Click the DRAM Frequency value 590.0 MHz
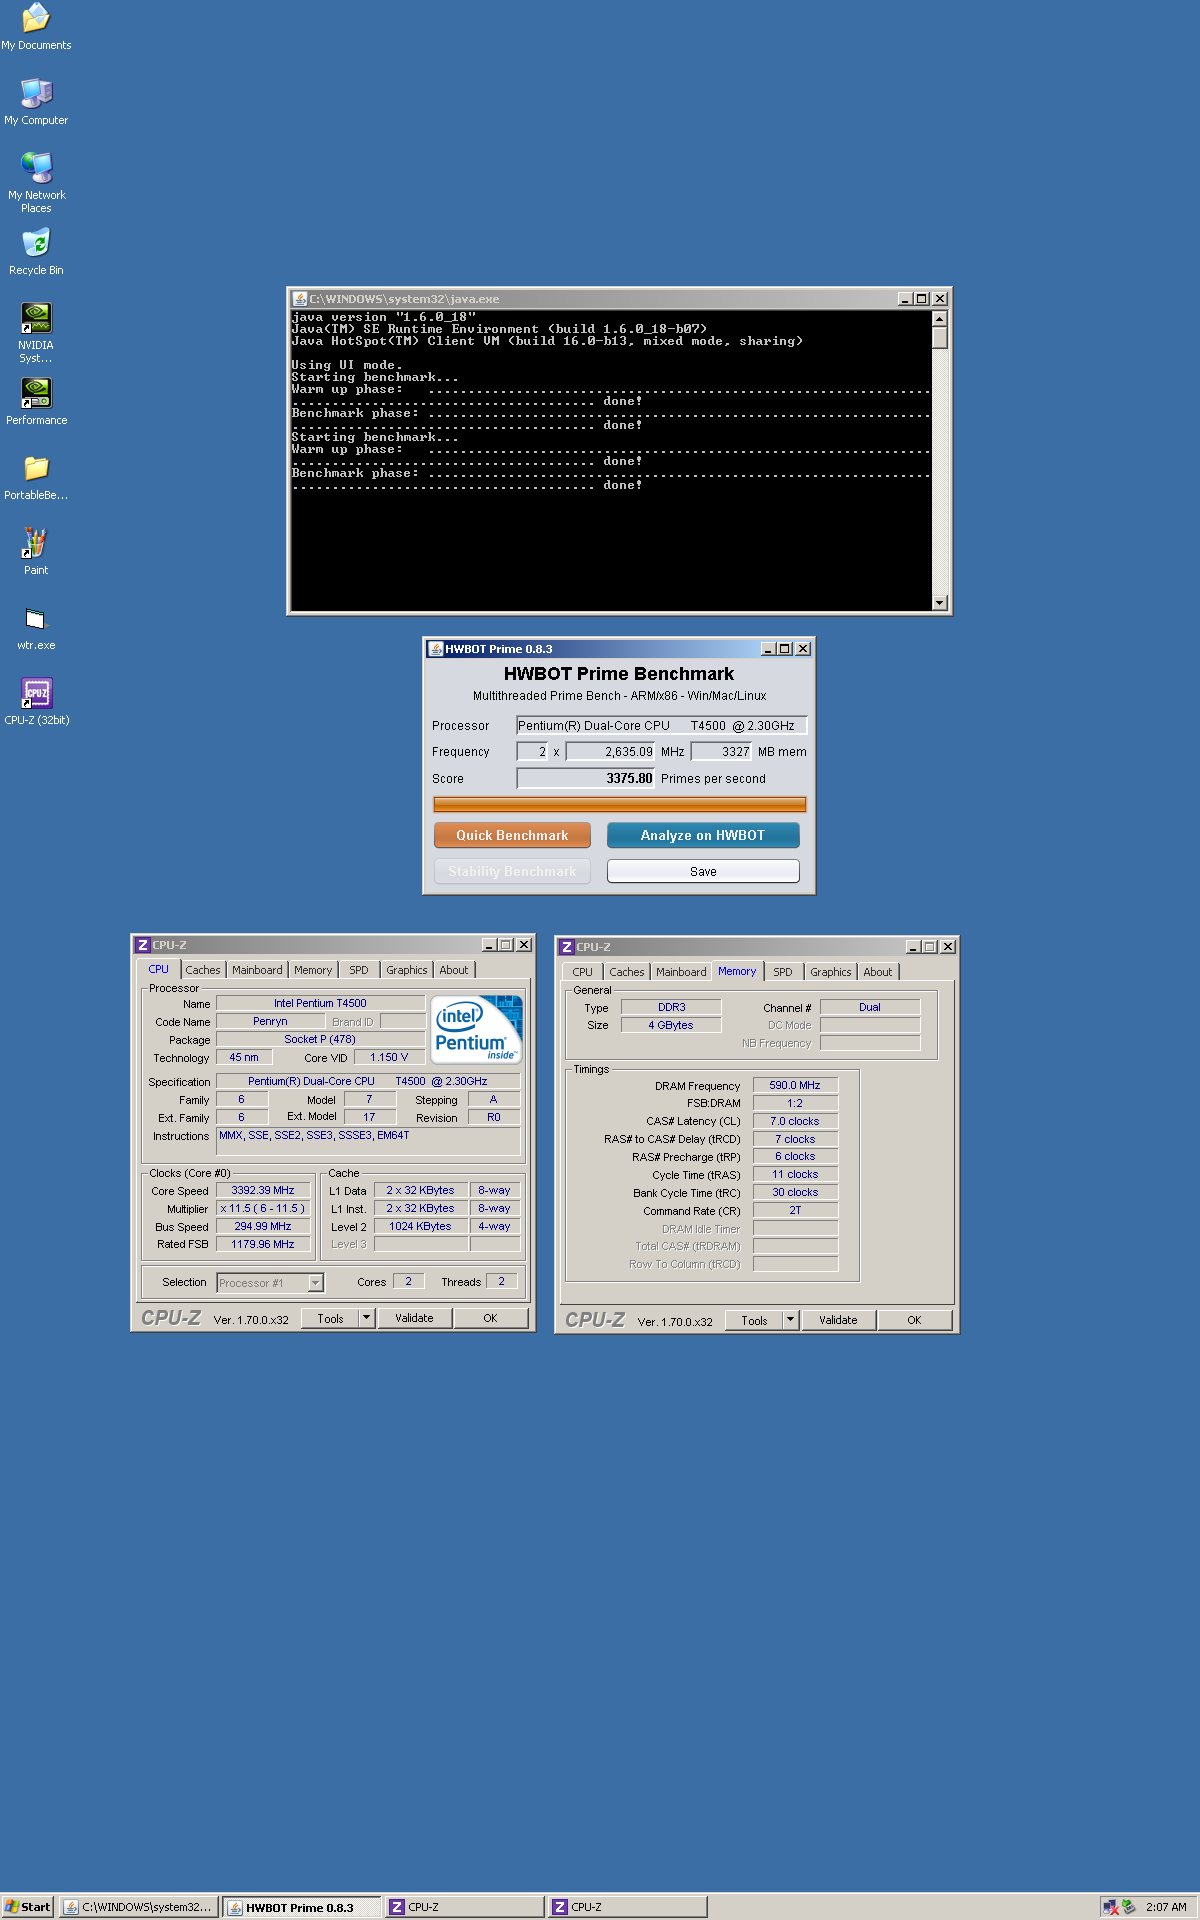Screen dimensions: 1200x1920 795,1086
